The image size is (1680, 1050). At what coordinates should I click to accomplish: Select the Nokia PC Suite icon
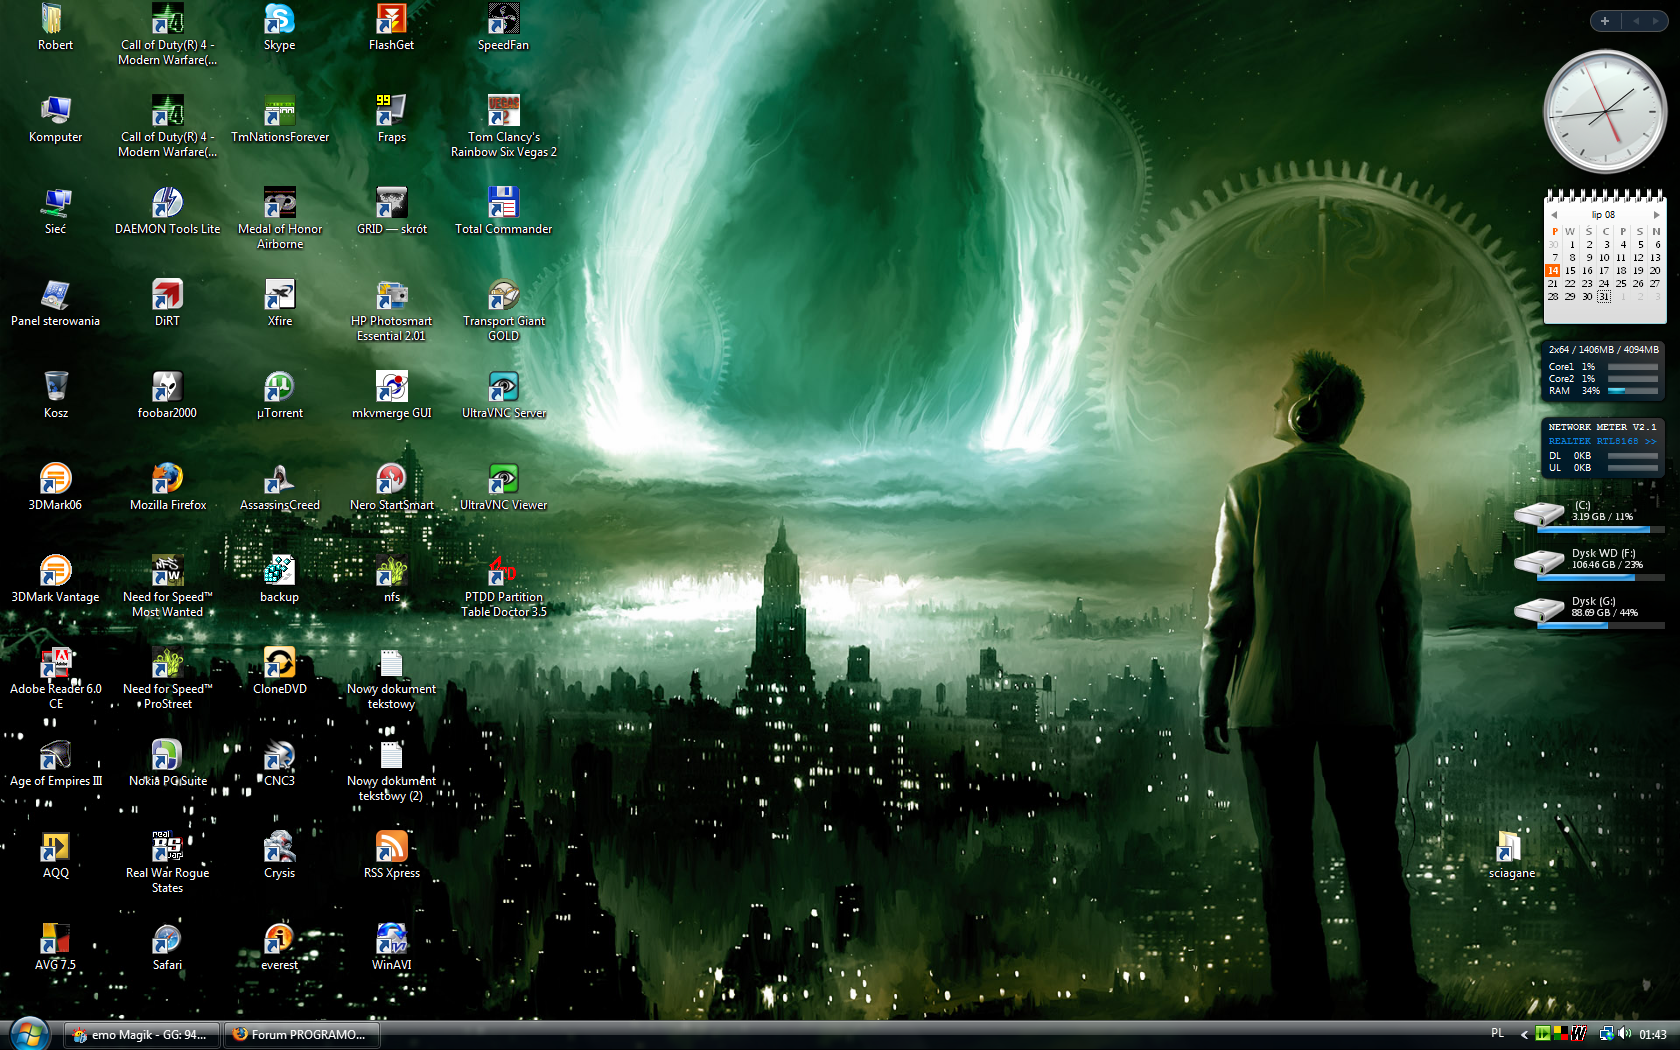[167, 764]
